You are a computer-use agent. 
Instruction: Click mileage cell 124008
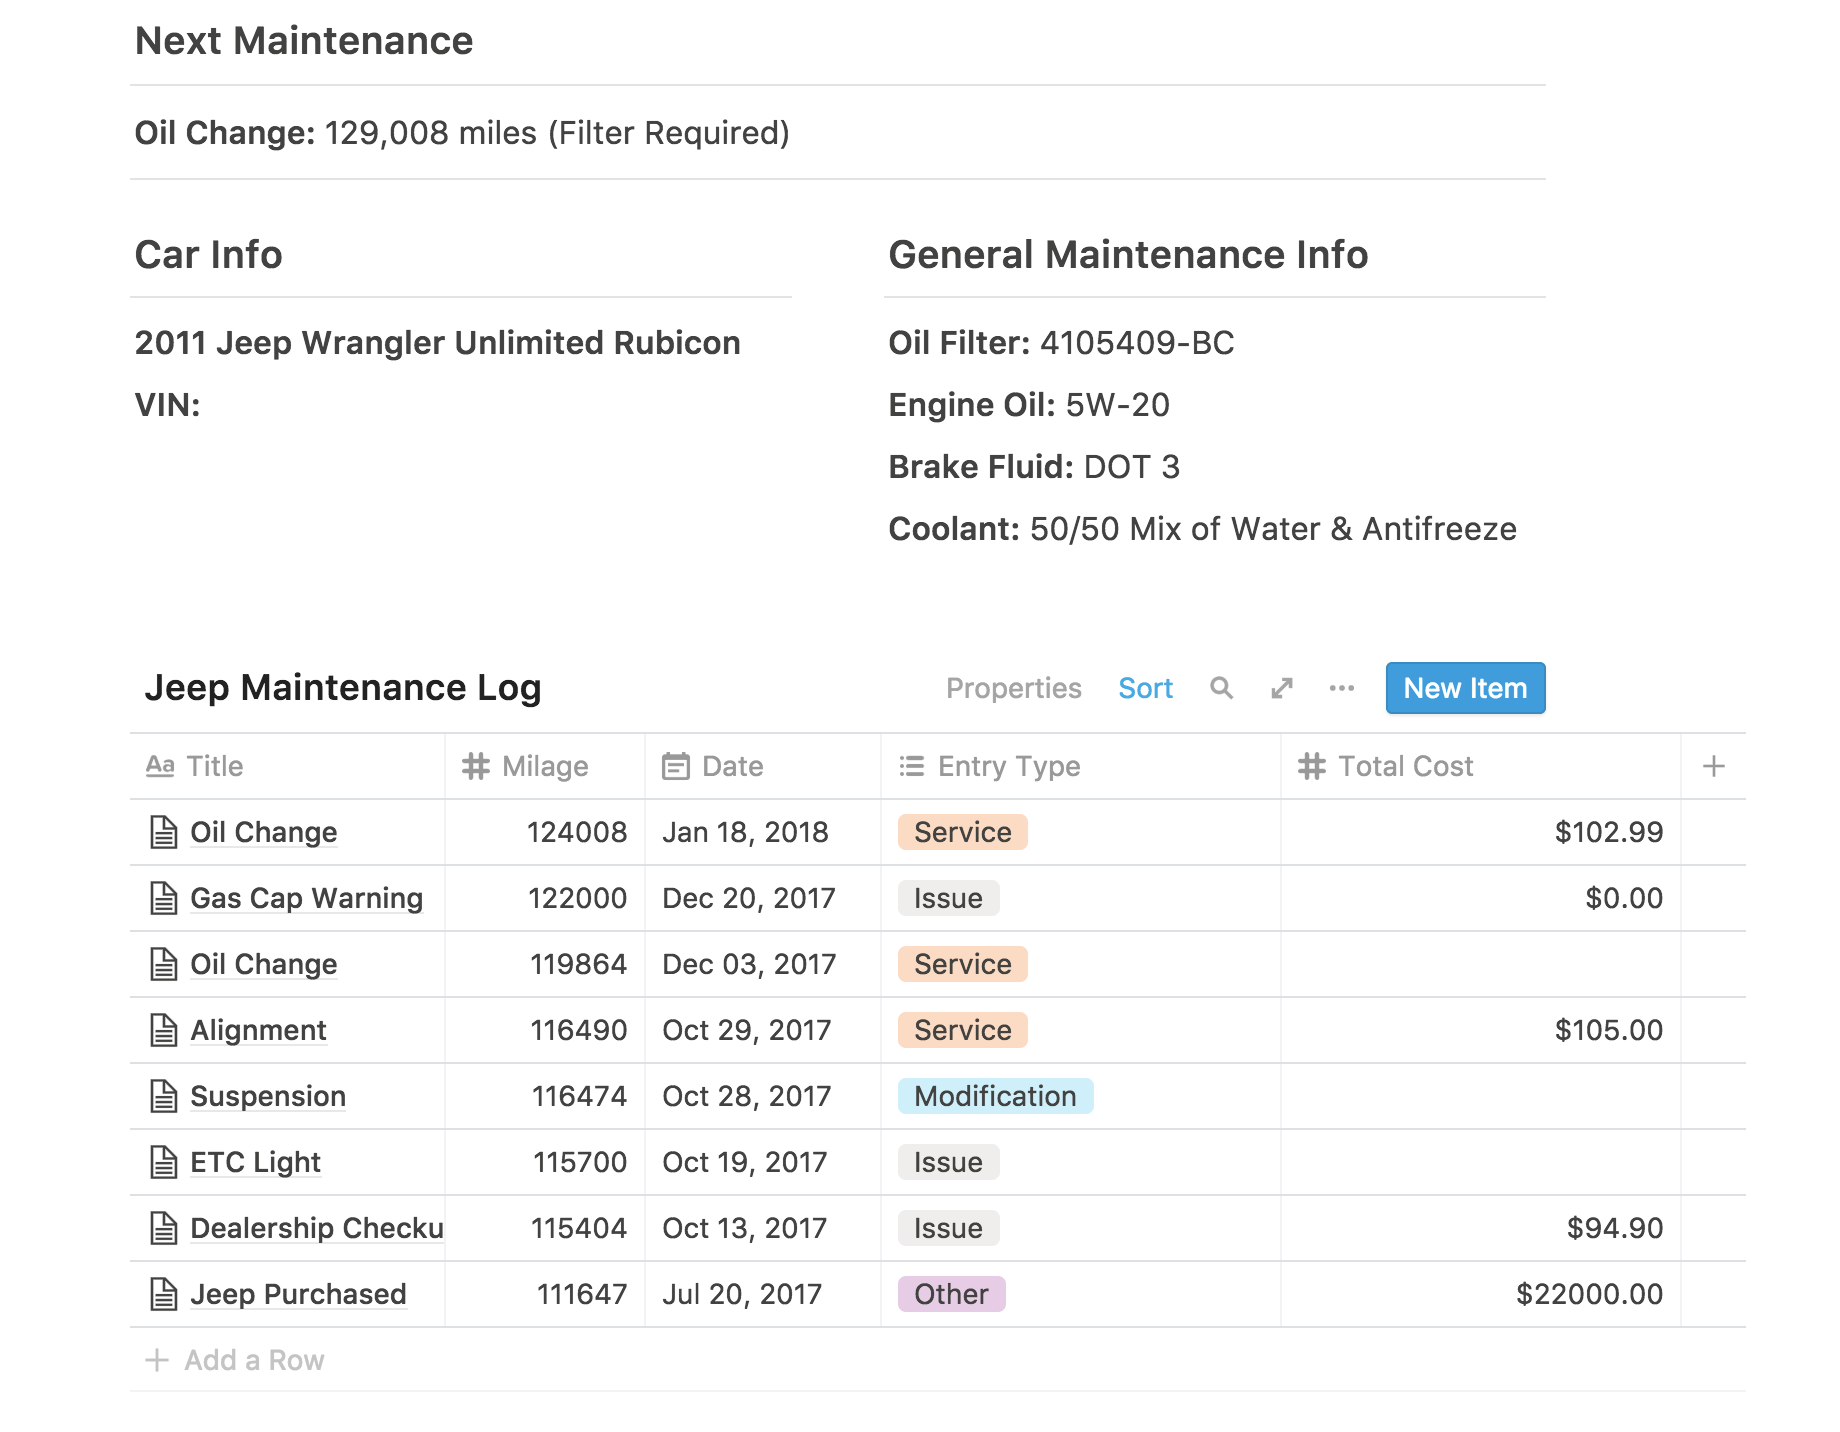(x=545, y=832)
